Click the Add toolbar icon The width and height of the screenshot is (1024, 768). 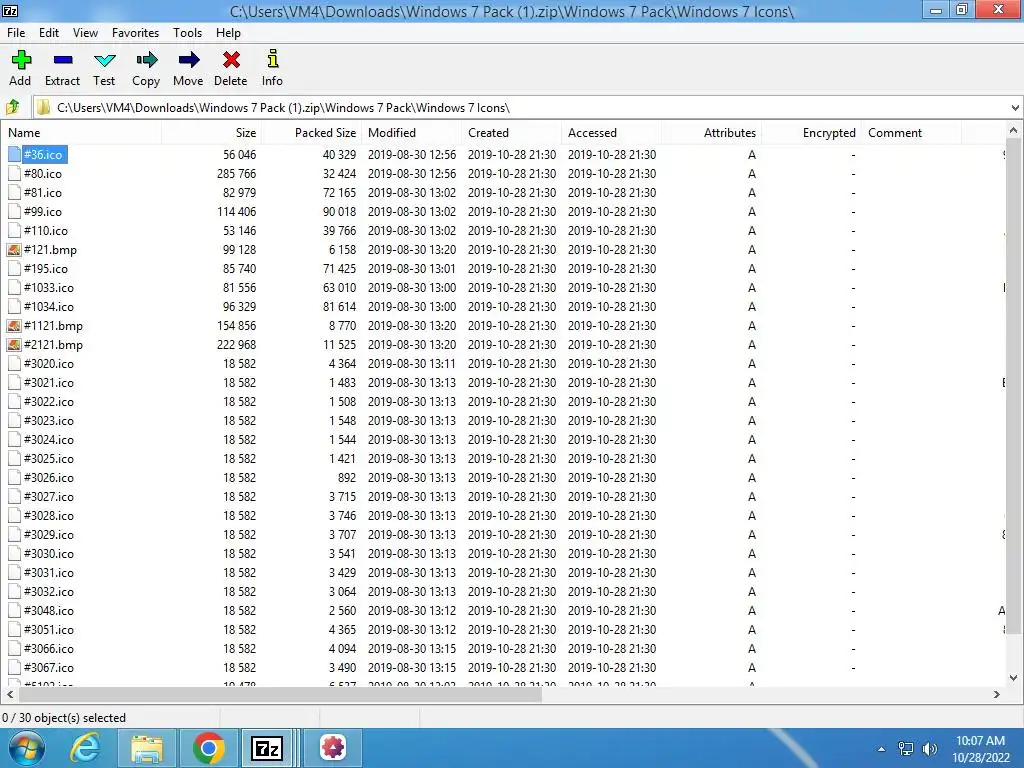(x=21, y=60)
